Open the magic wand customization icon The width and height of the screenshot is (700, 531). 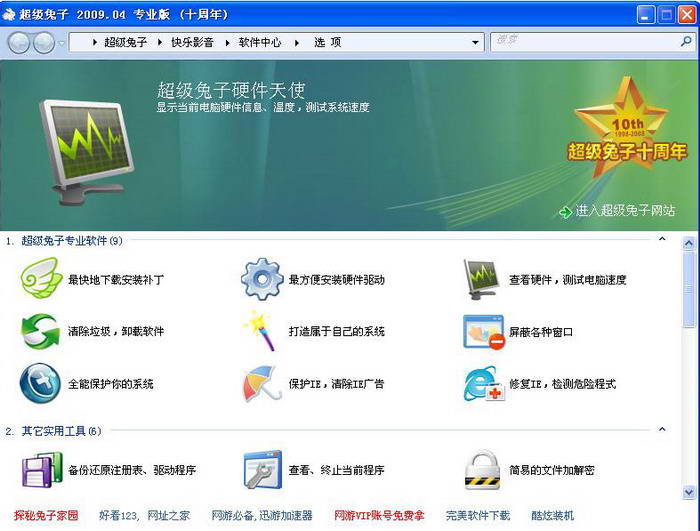[260, 331]
